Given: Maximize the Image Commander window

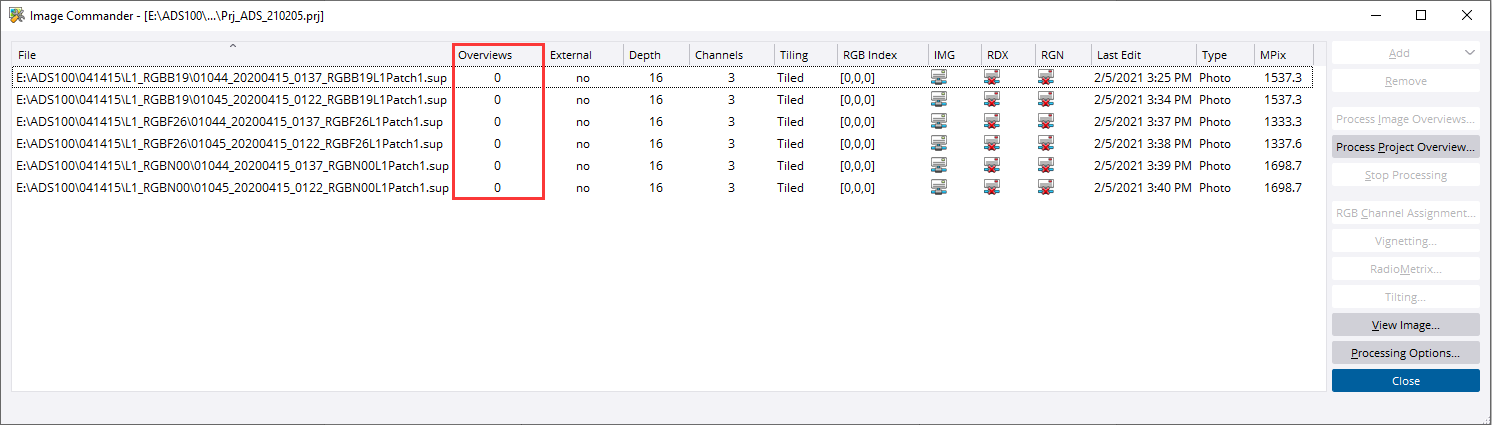Looking at the screenshot, I should 1420,16.
